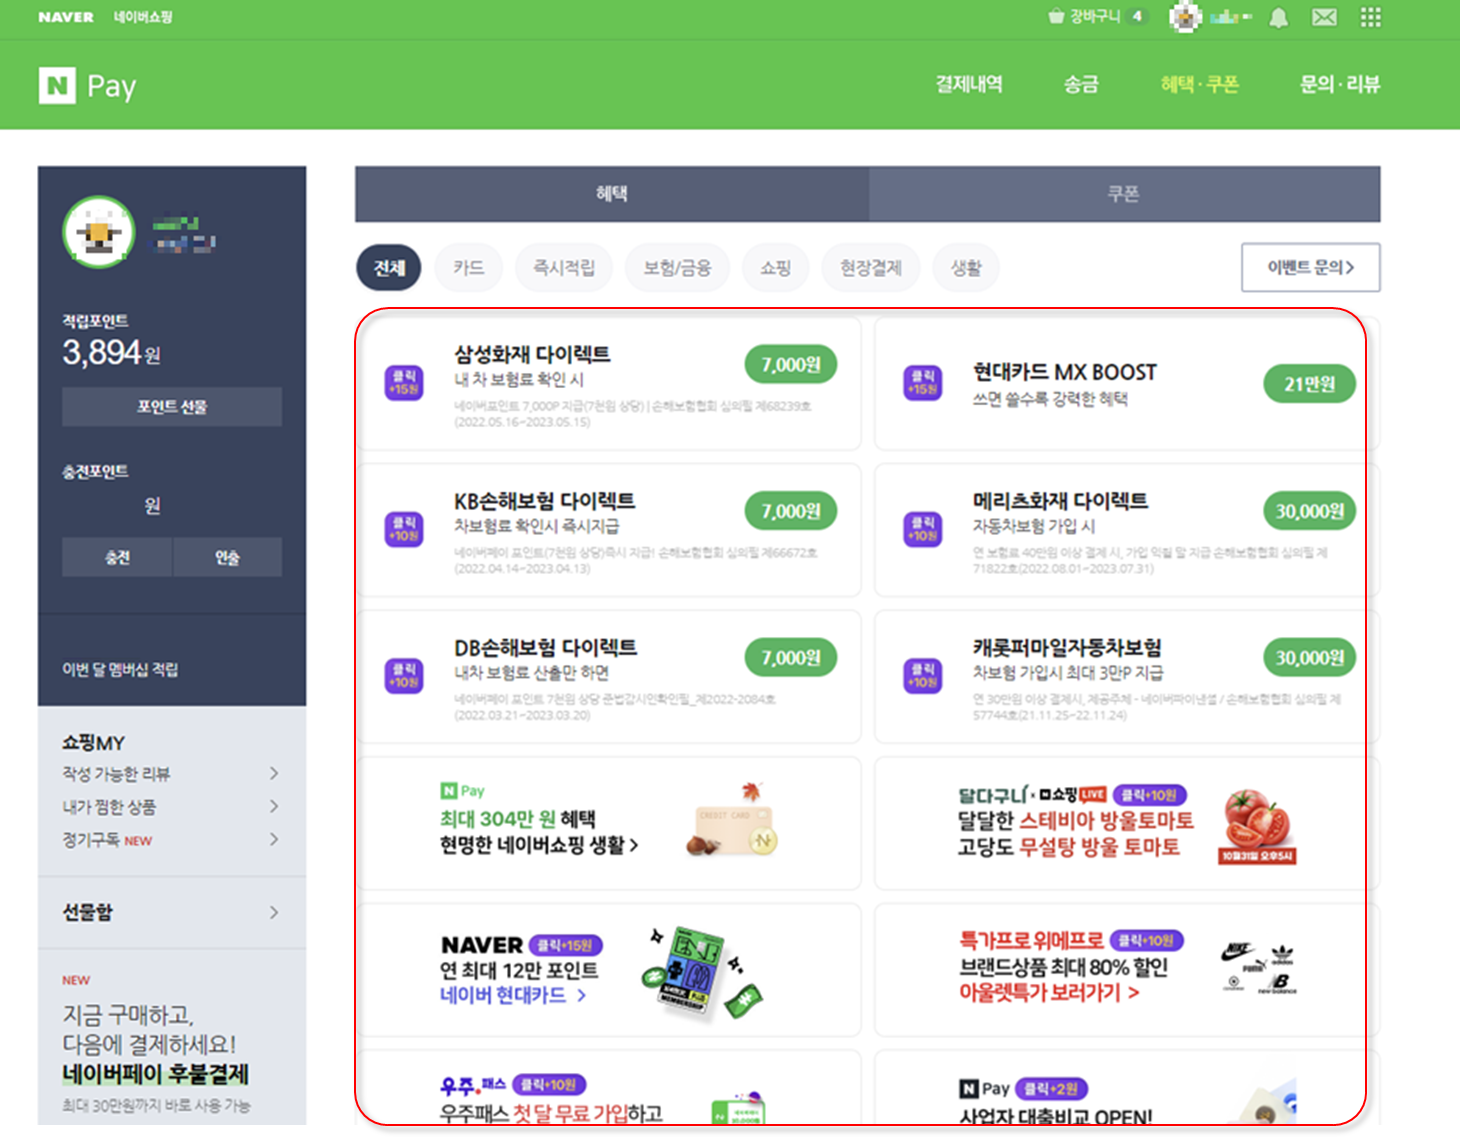Click 클릭+10원 badge on 달다구니 banner
The height and width of the screenshot is (1139, 1460).
pyautogui.click(x=1149, y=795)
